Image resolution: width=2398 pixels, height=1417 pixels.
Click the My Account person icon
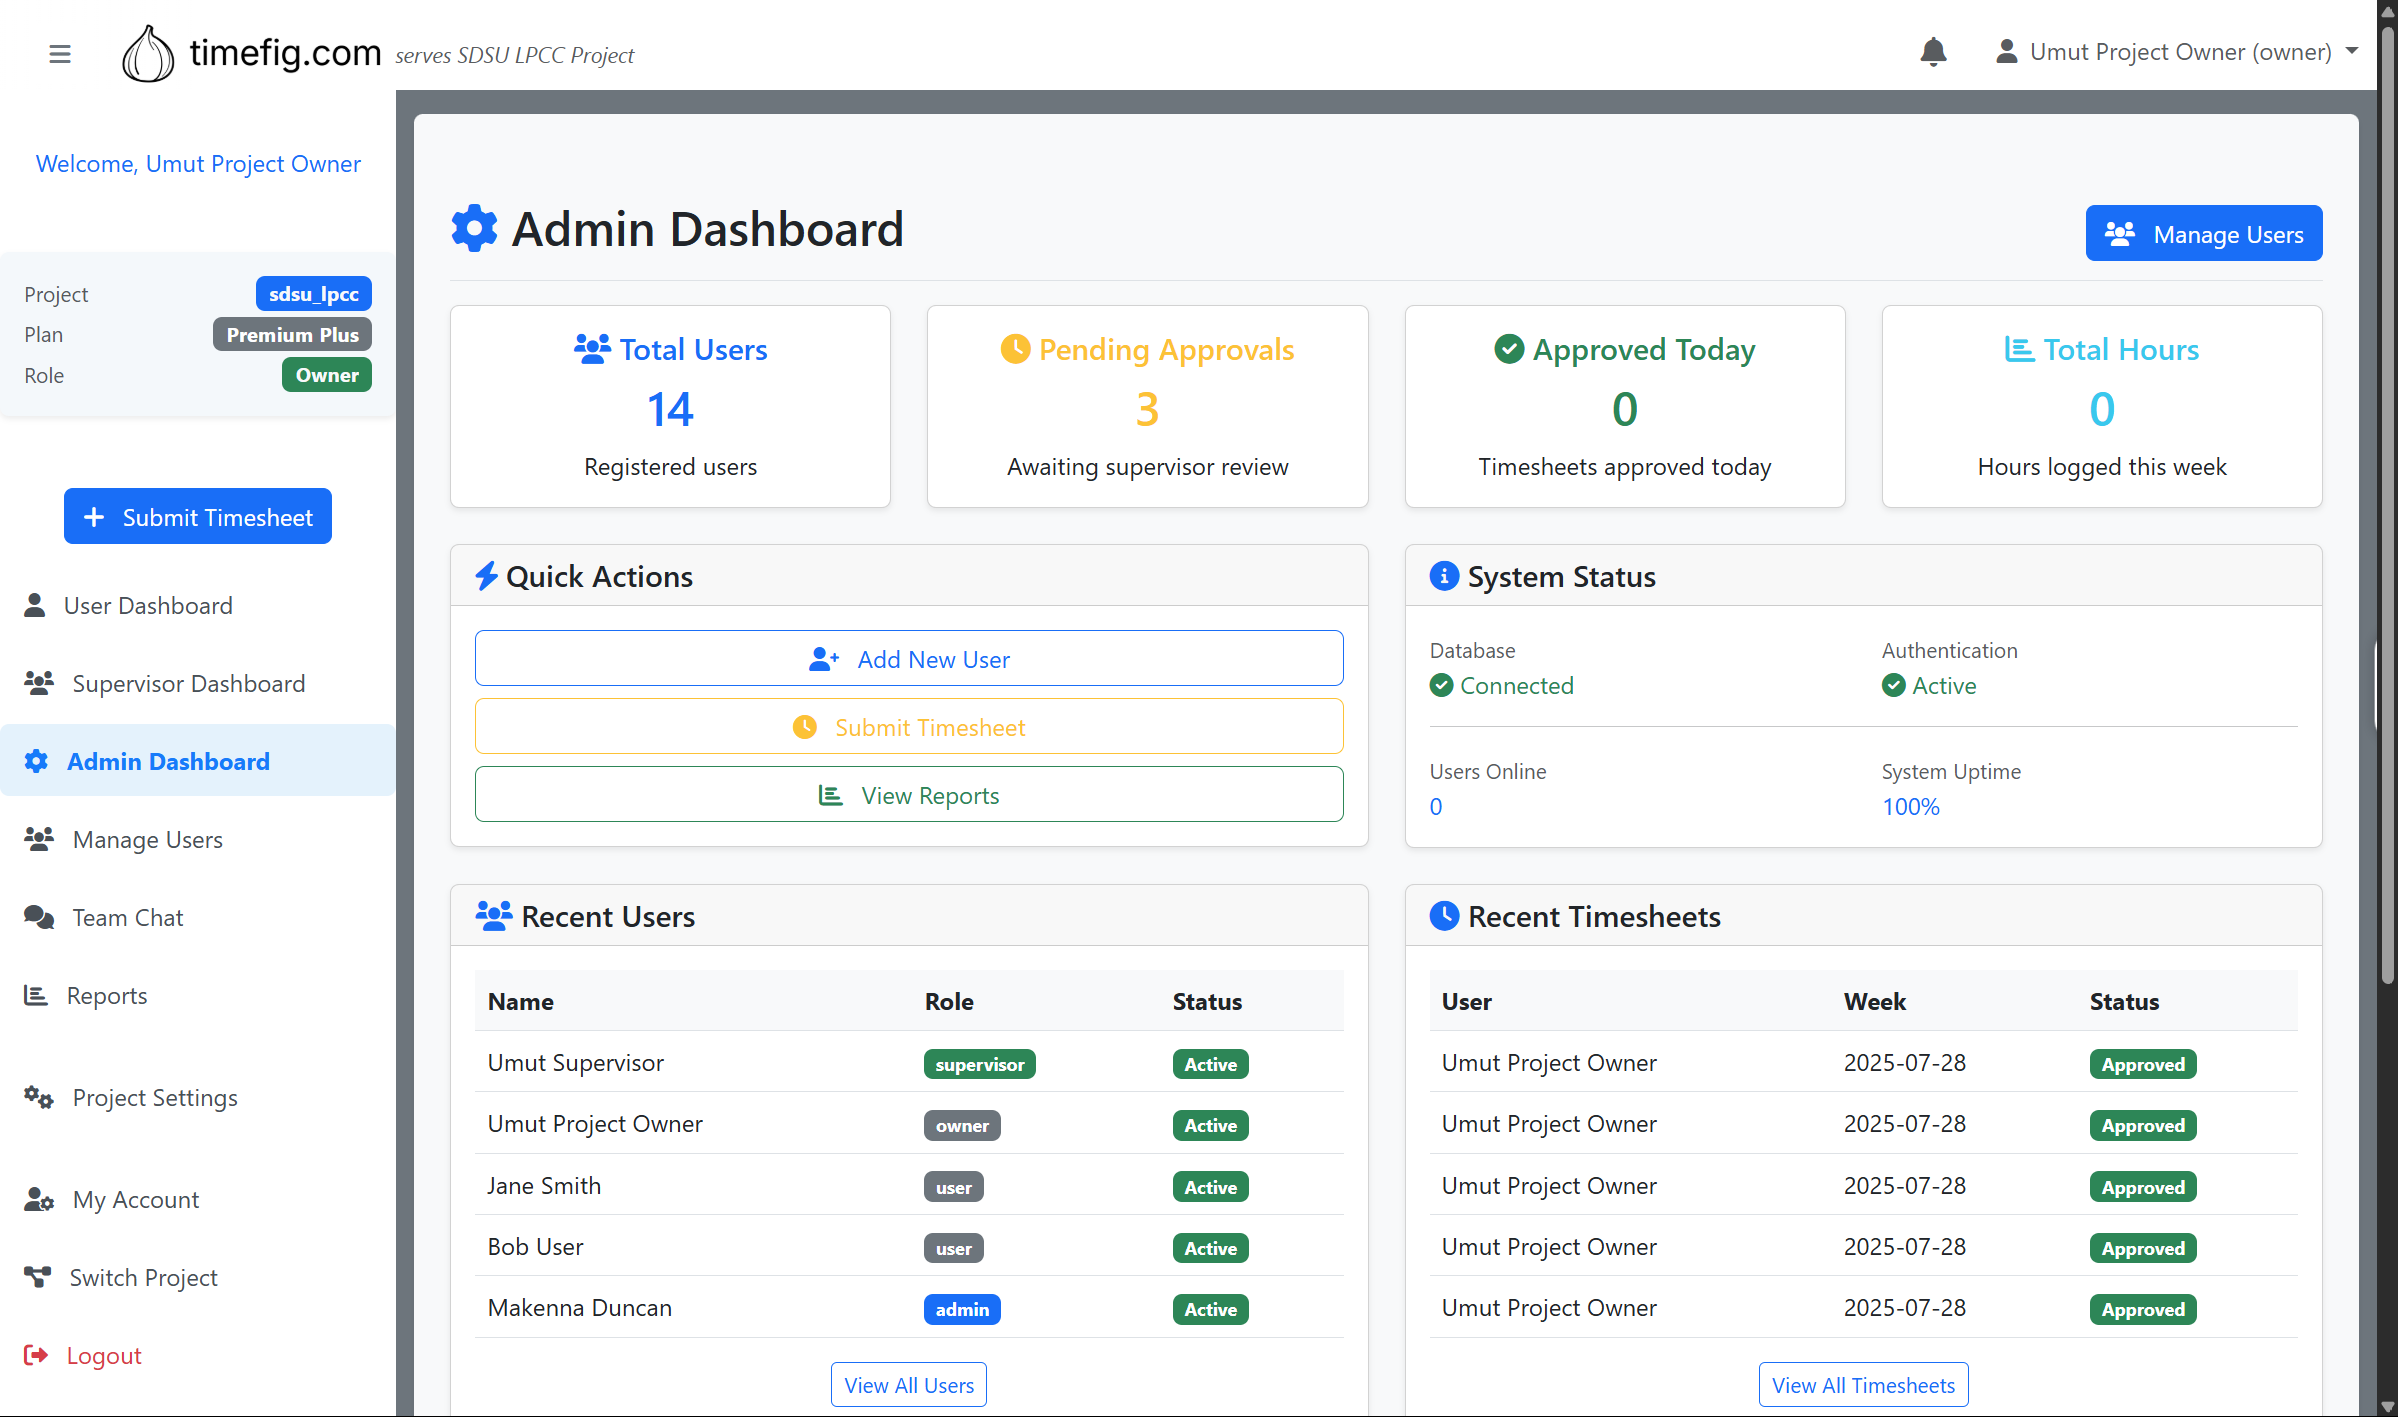(38, 1199)
